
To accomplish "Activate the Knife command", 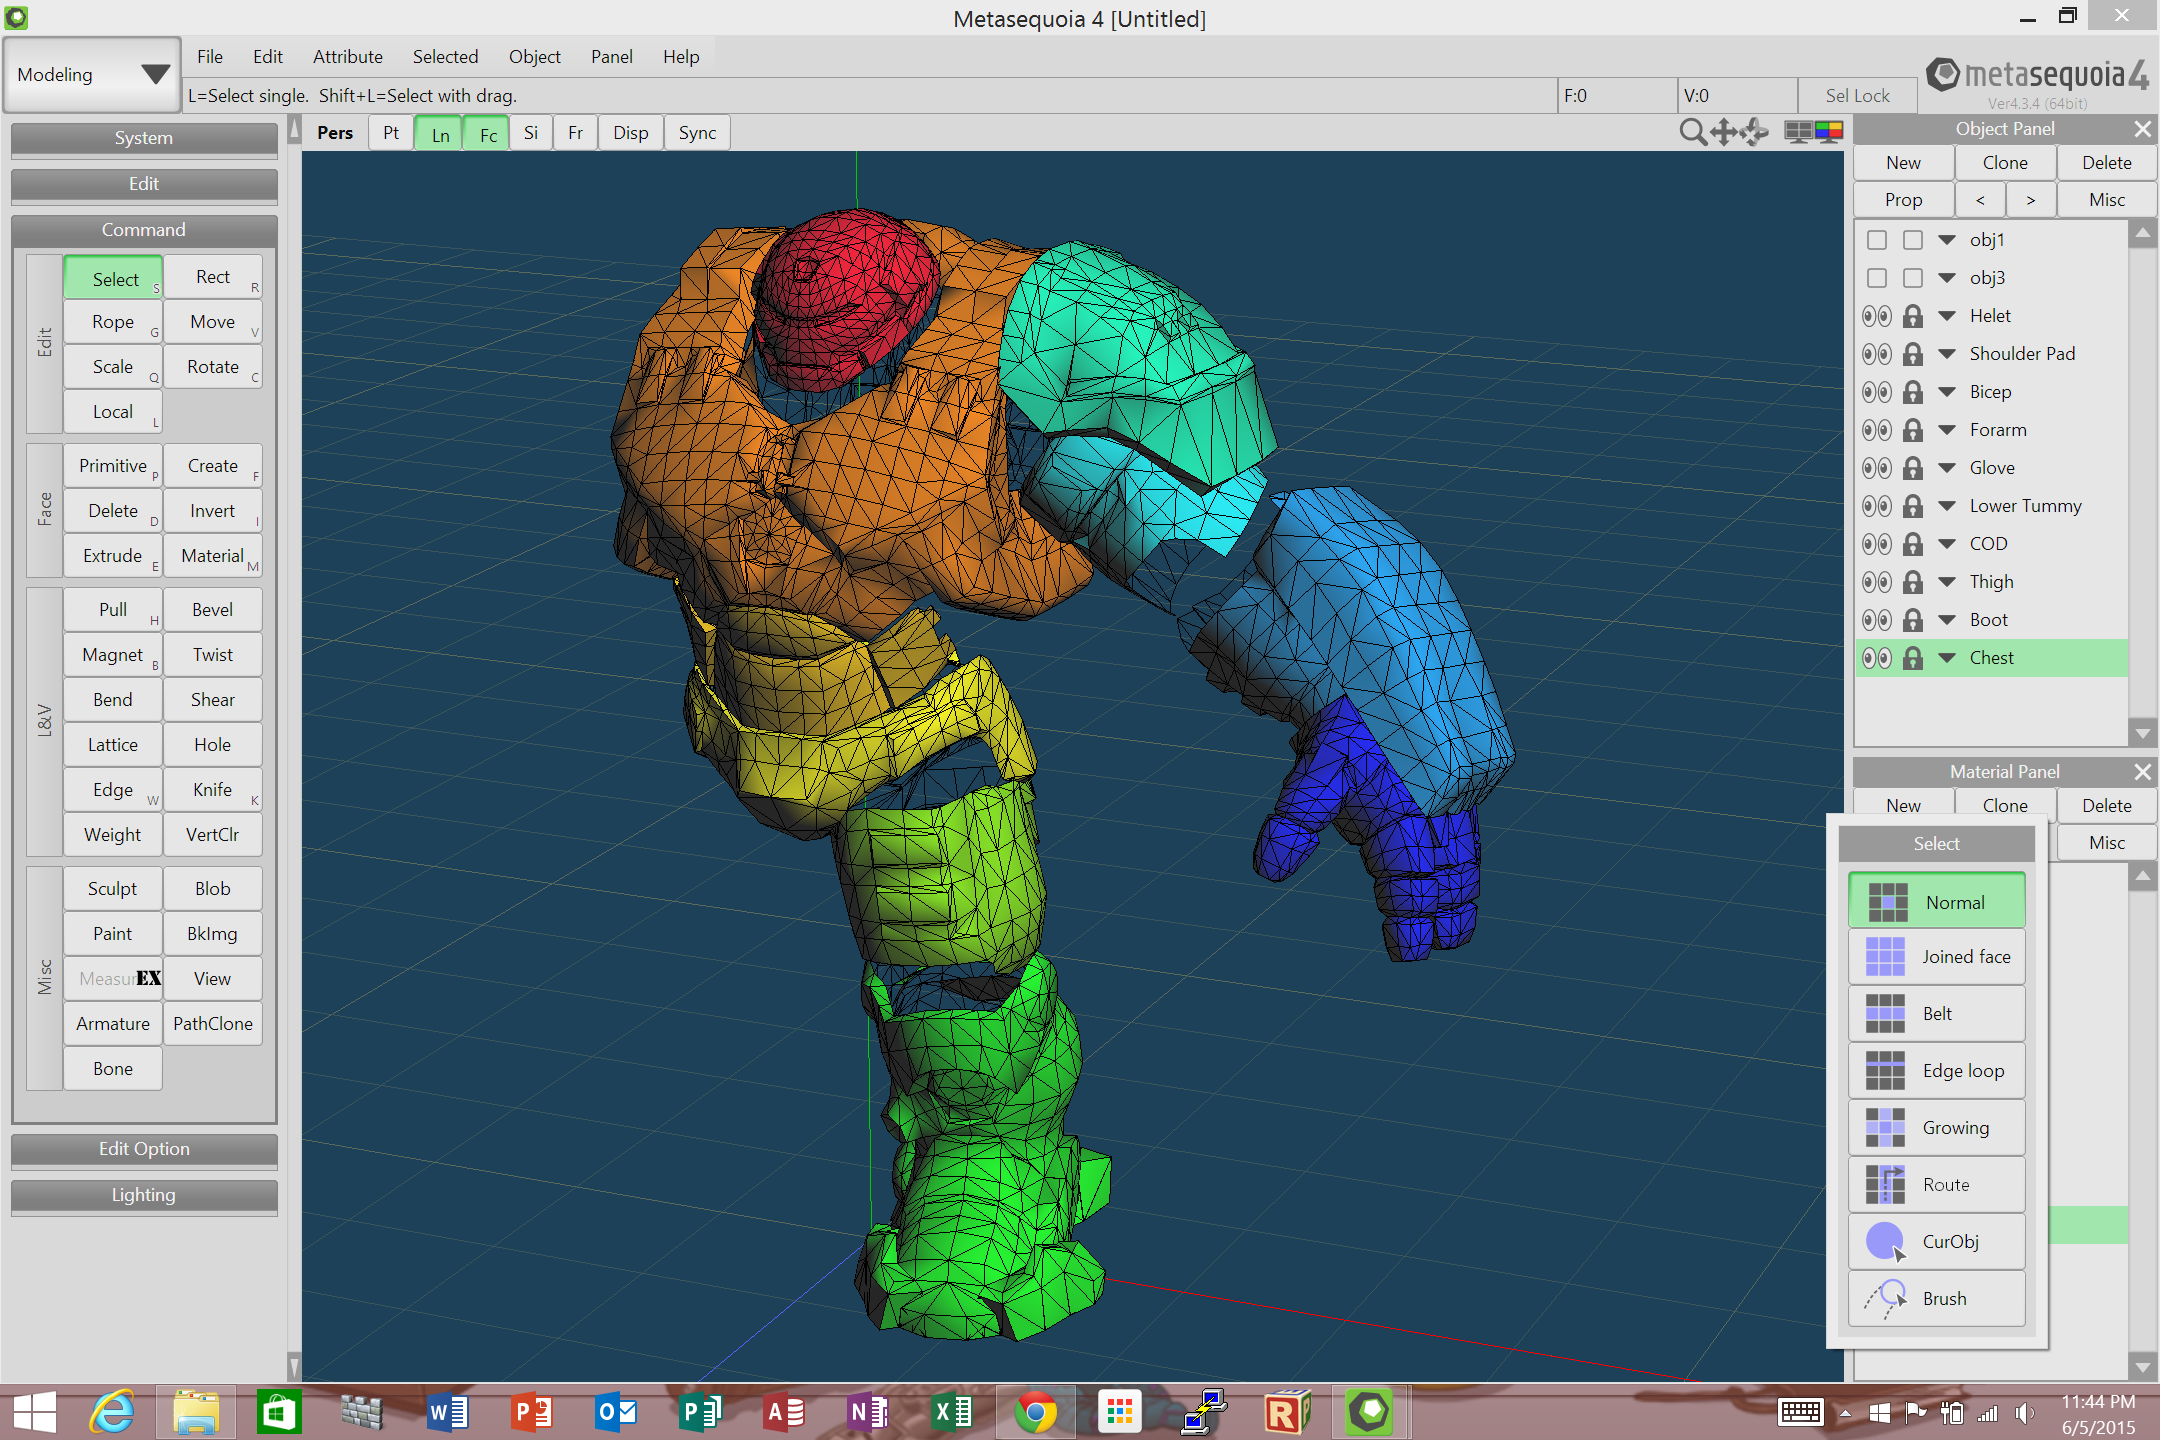I will (x=213, y=790).
